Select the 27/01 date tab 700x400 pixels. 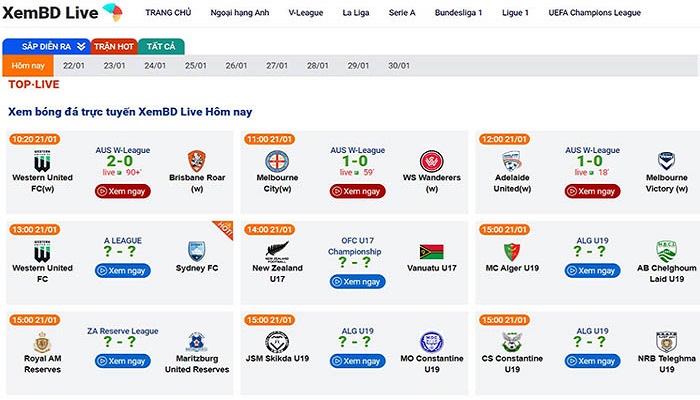tap(277, 66)
